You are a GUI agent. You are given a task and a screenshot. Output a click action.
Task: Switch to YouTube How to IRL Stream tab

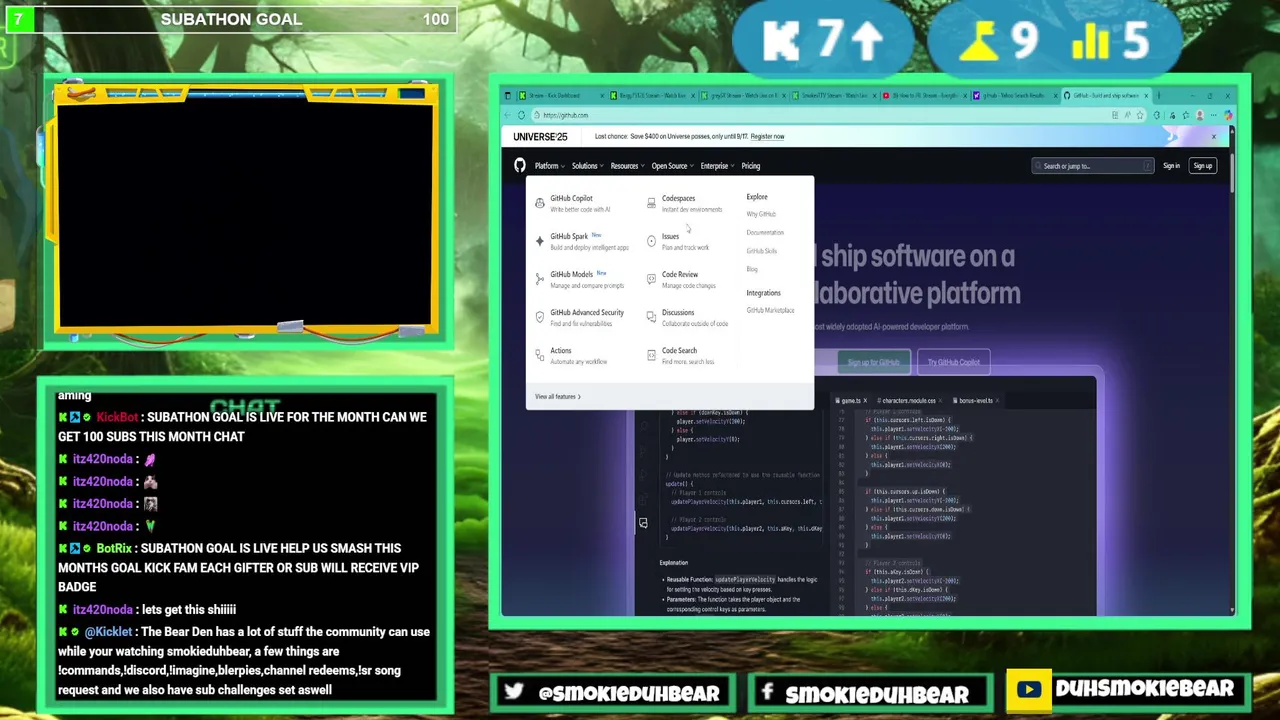click(926, 96)
